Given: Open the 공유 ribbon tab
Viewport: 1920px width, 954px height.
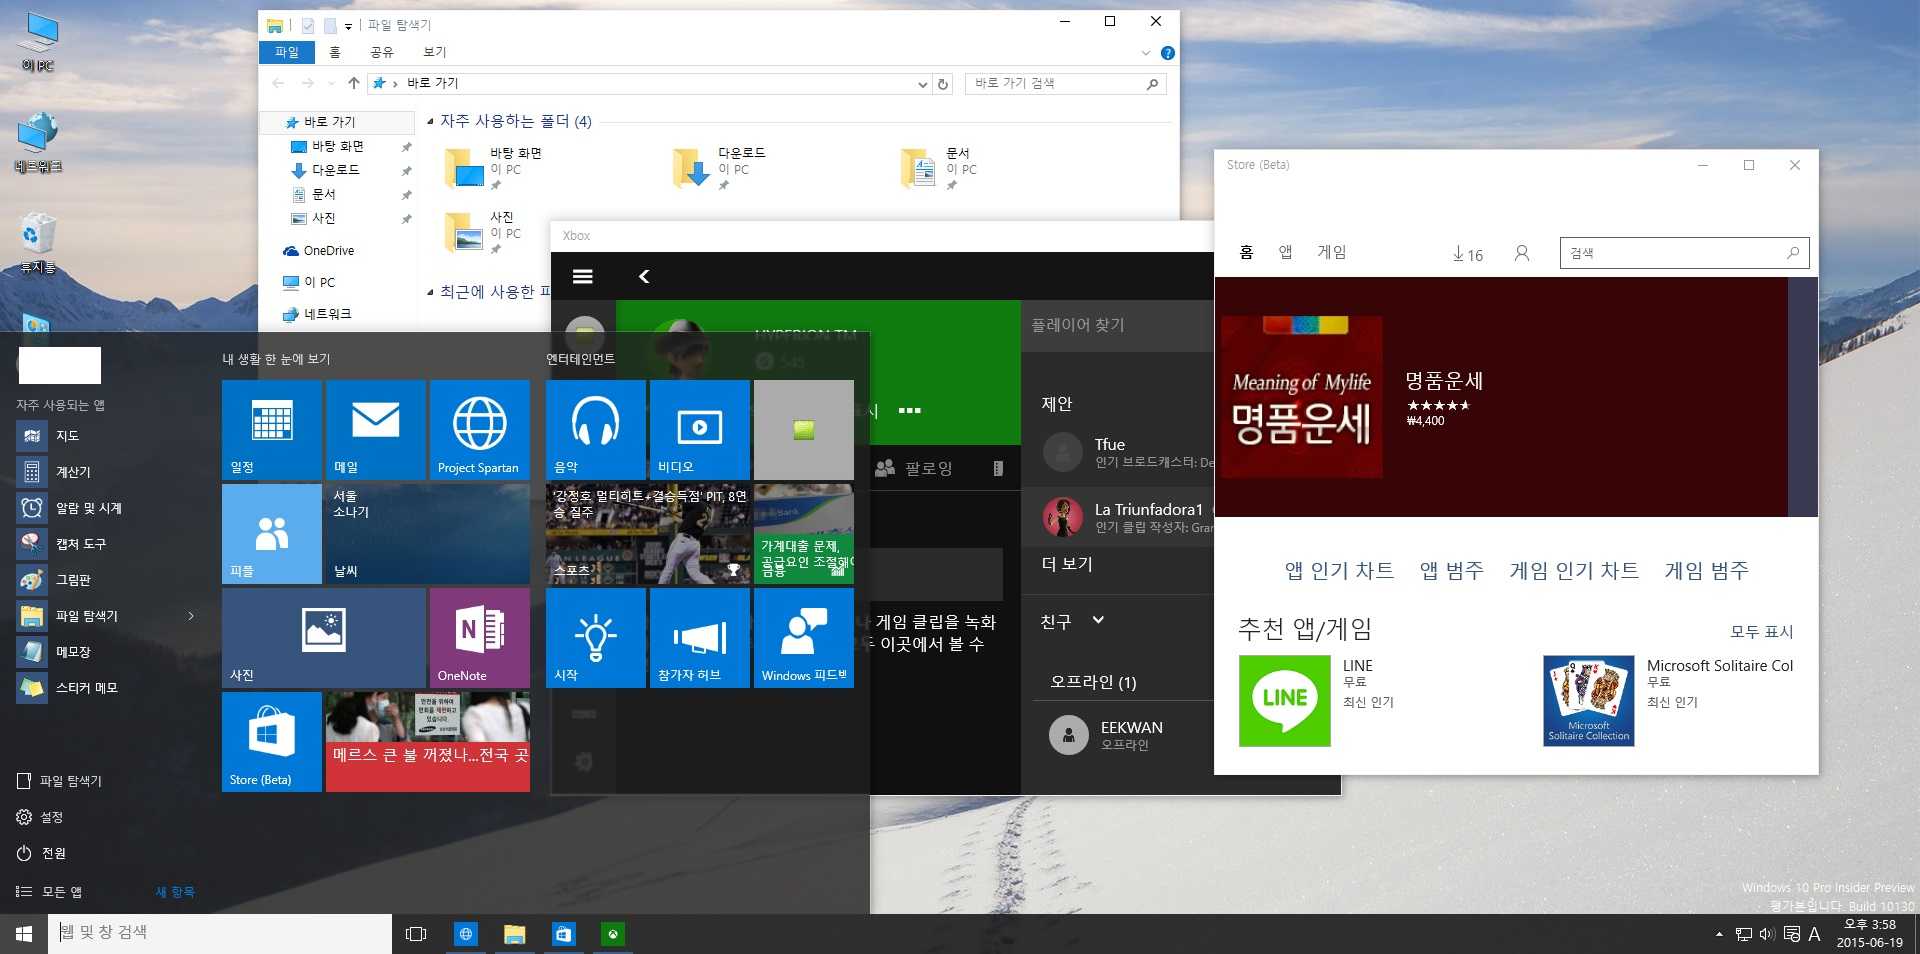Looking at the screenshot, I should coord(382,52).
